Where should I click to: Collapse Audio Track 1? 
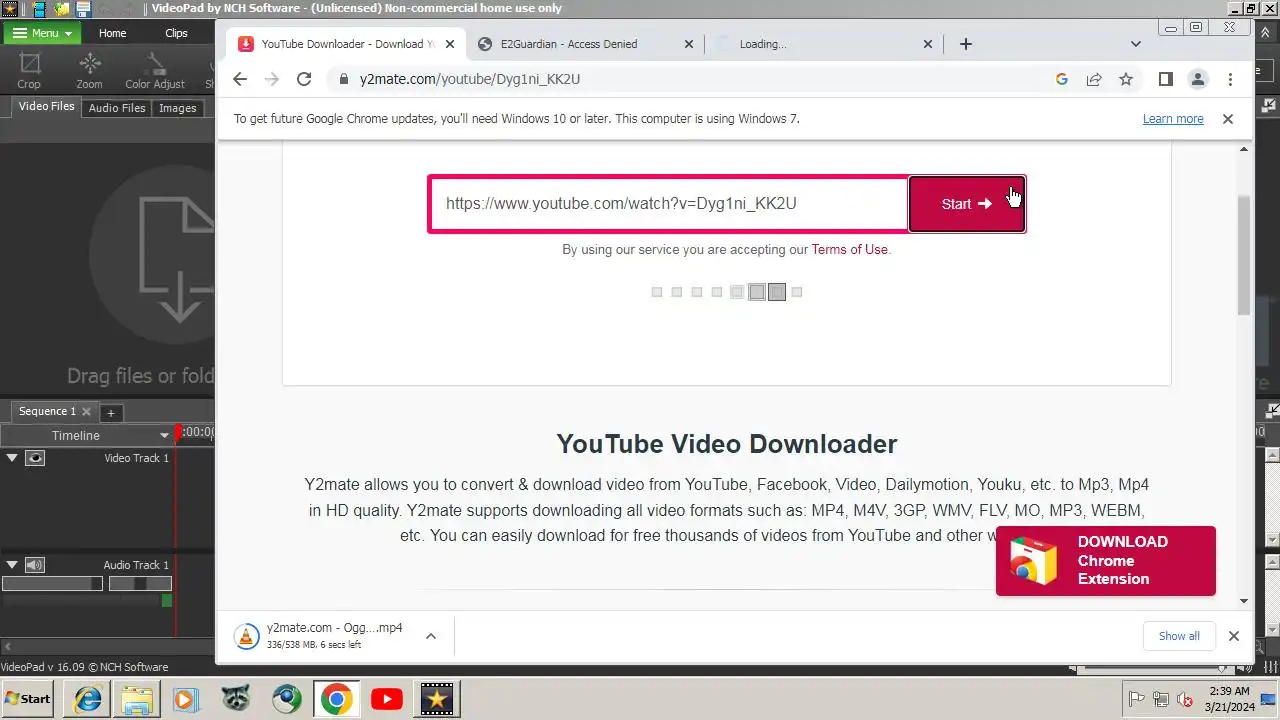(x=12, y=565)
